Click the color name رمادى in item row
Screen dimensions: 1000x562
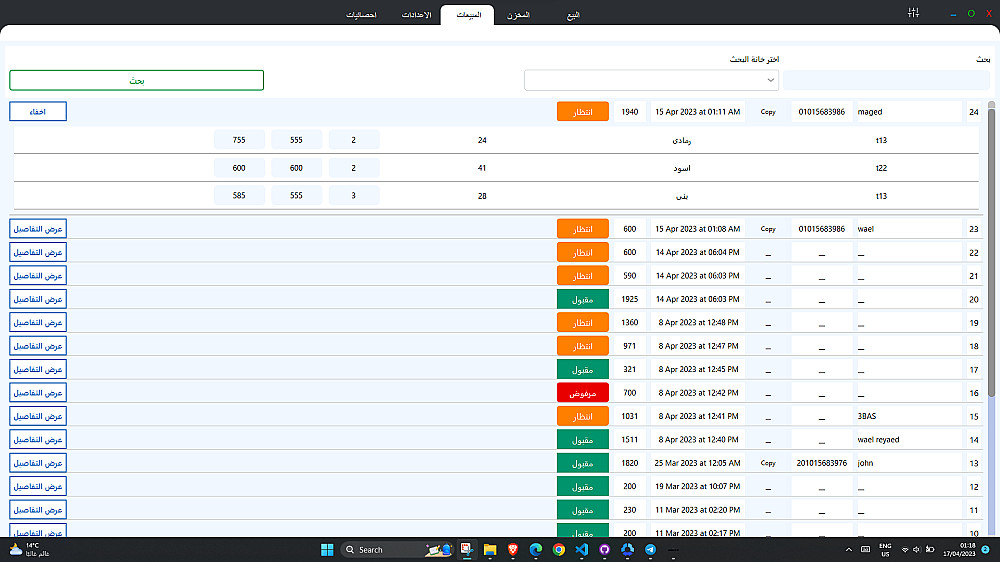click(682, 140)
